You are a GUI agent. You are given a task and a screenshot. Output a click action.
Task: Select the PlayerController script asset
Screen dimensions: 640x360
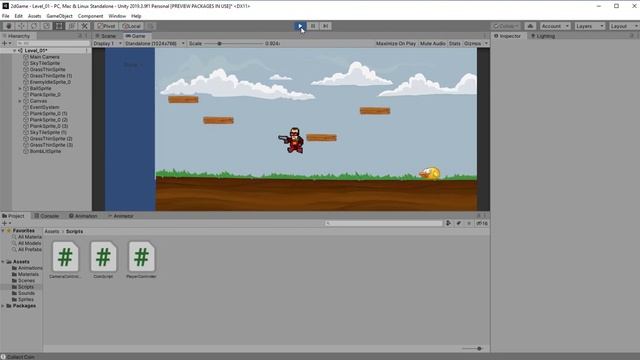[x=141, y=260]
